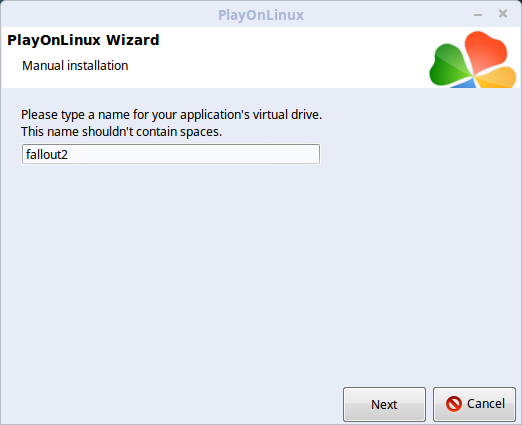
Task: Click the Next button
Action: click(x=384, y=404)
